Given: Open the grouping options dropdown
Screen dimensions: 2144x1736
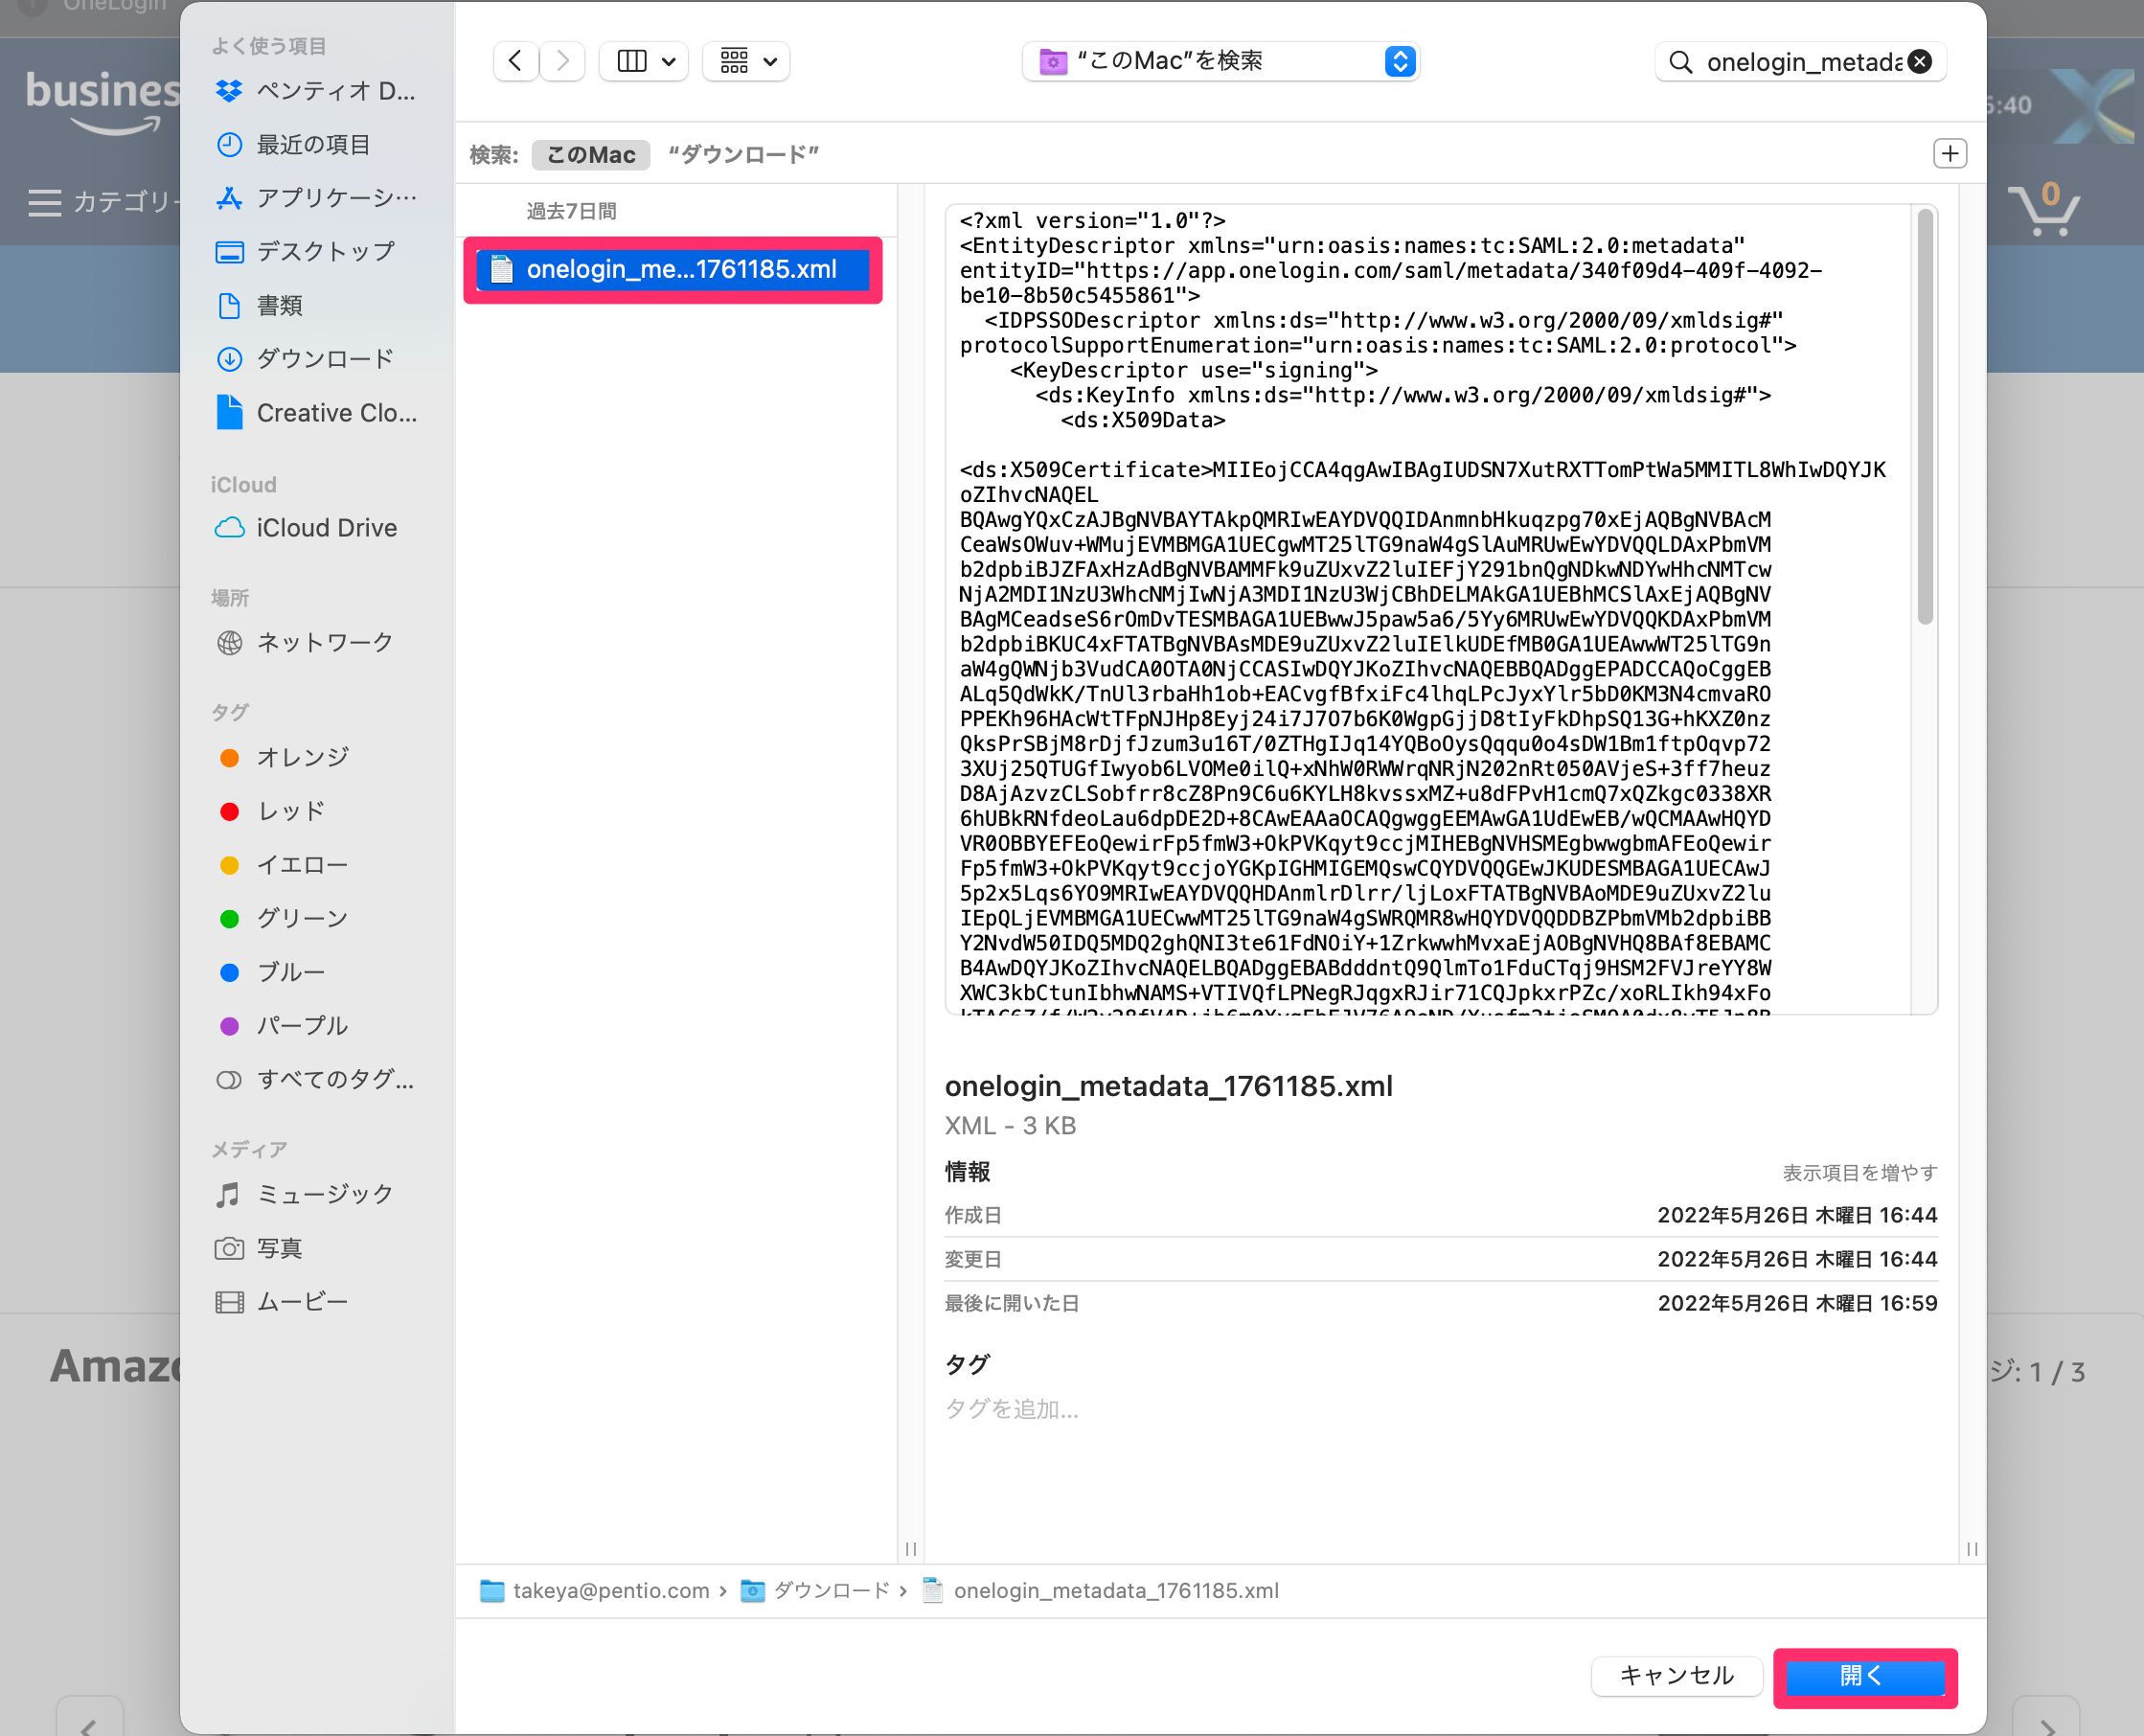Looking at the screenshot, I should [x=746, y=61].
